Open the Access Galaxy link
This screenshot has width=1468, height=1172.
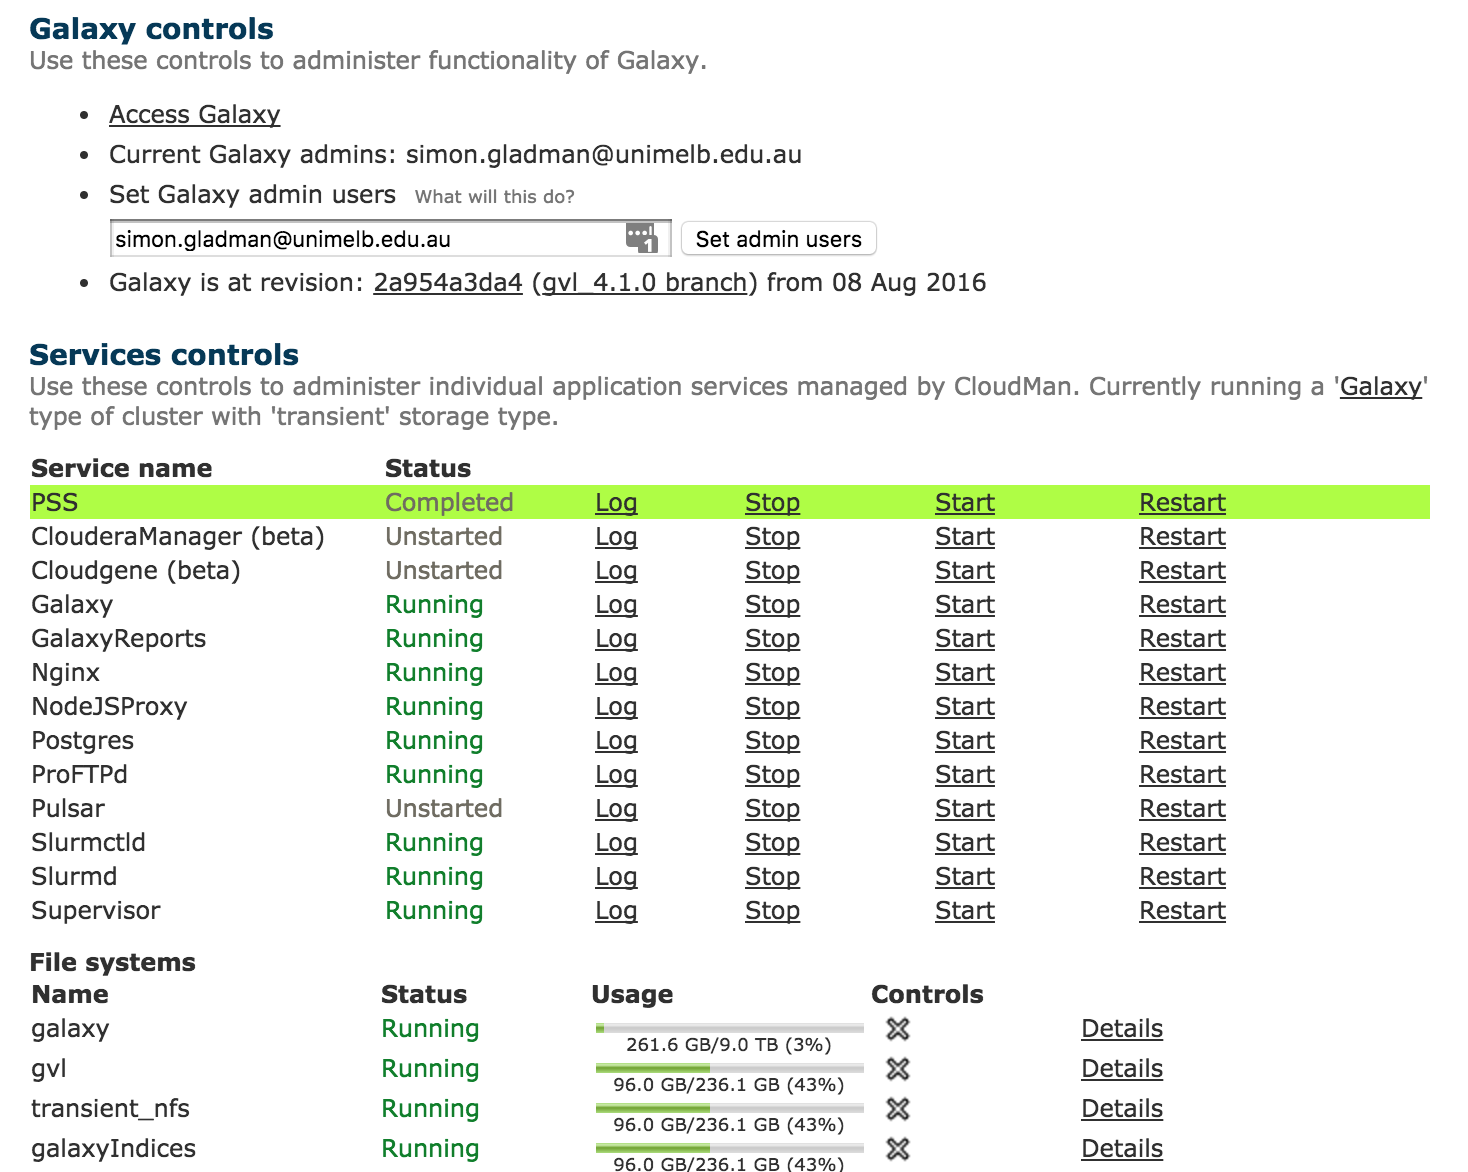coord(195,115)
